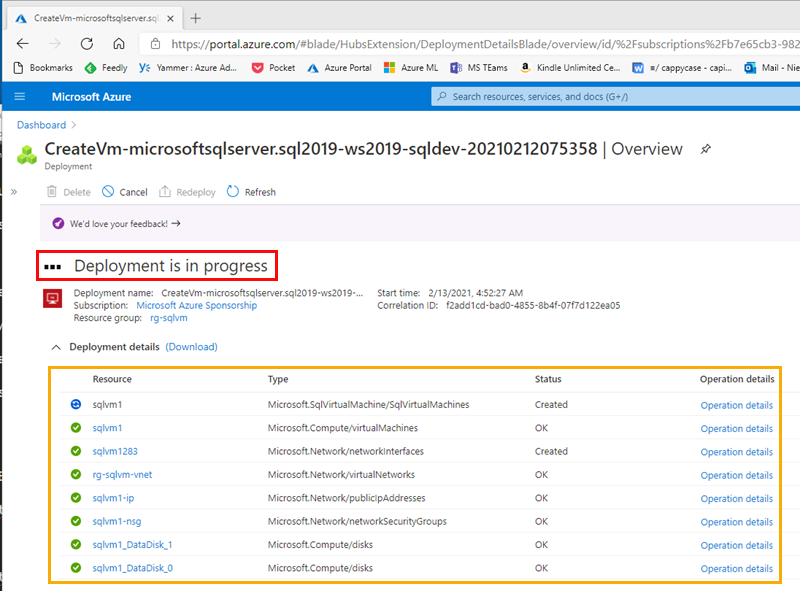Open the sqlvm1 virtual machine resource link

click(107, 428)
